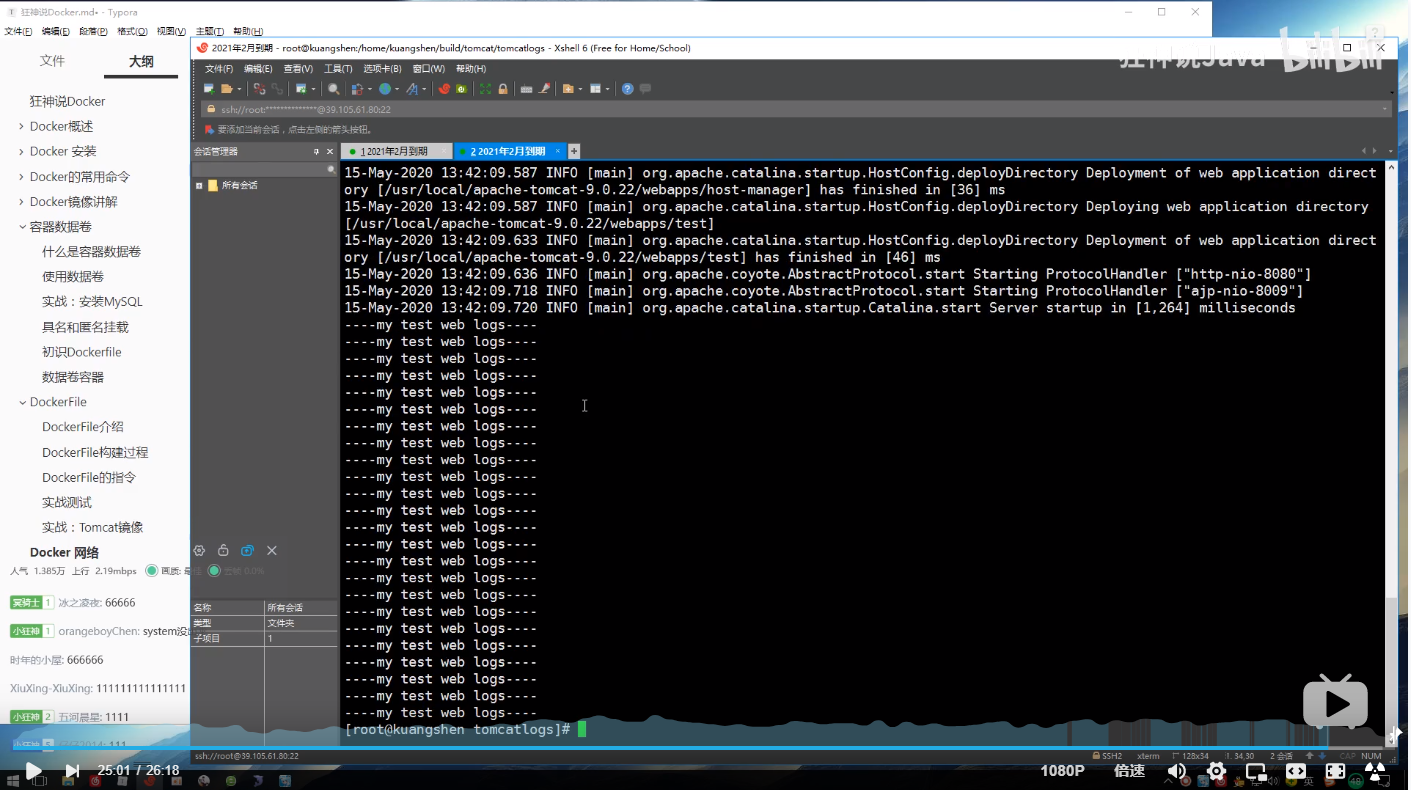Click the Open session folder icon in Xshell
The height and width of the screenshot is (790, 1411).
pos(227,89)
